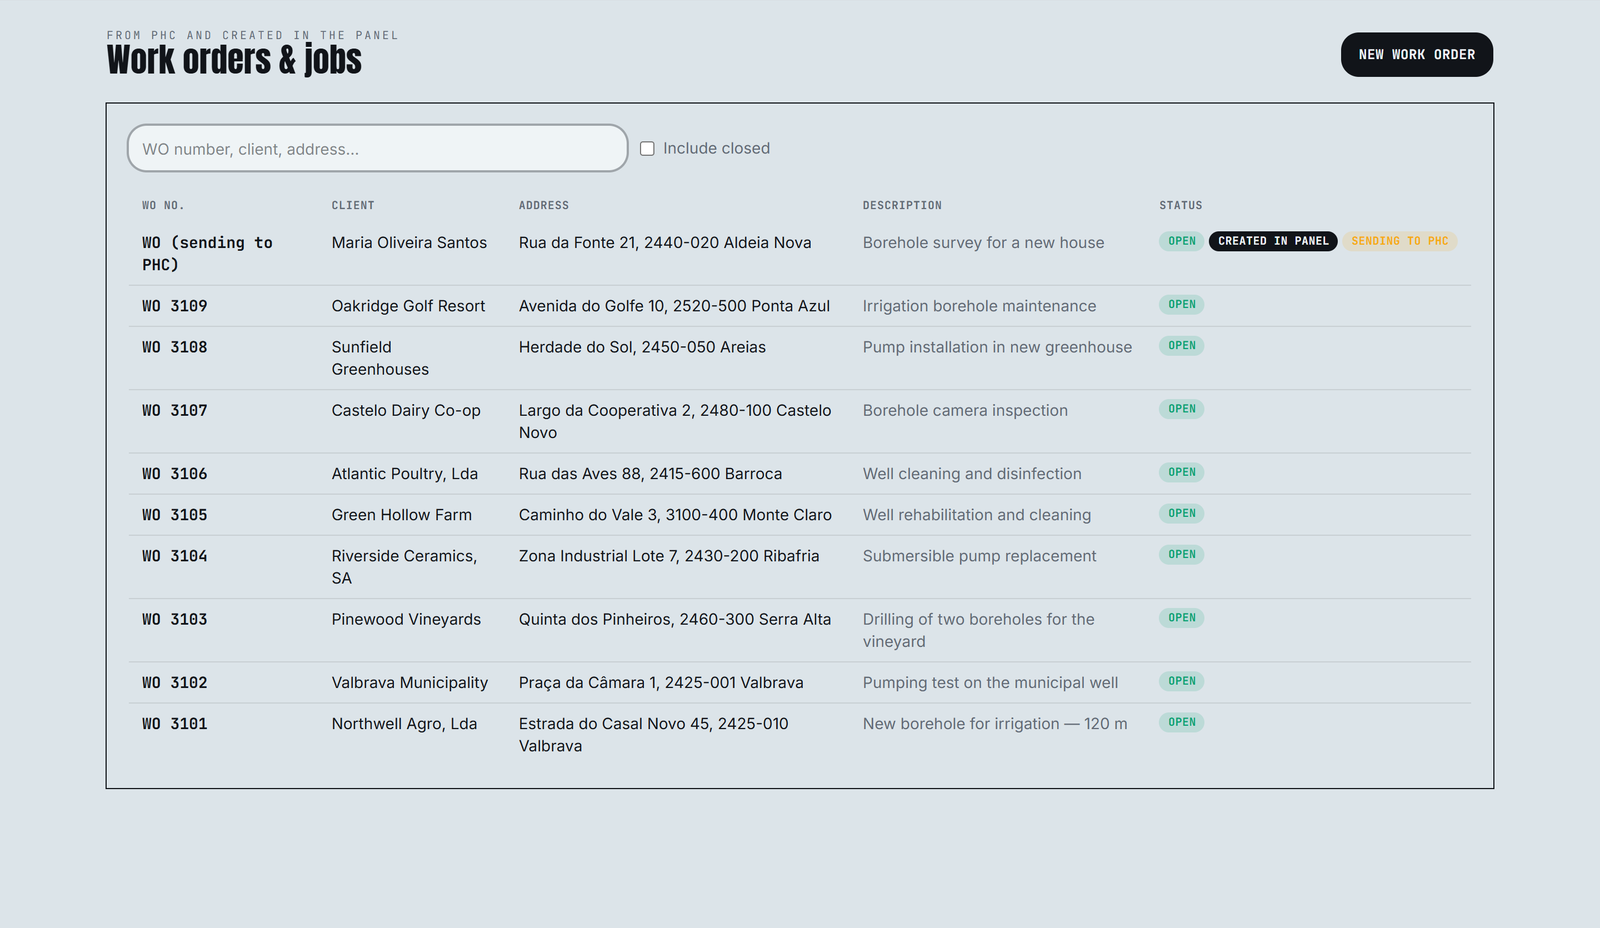
Task: Click address Quinta dos Pinheiros, Serra Alta
Action: [x=675, y=619]
